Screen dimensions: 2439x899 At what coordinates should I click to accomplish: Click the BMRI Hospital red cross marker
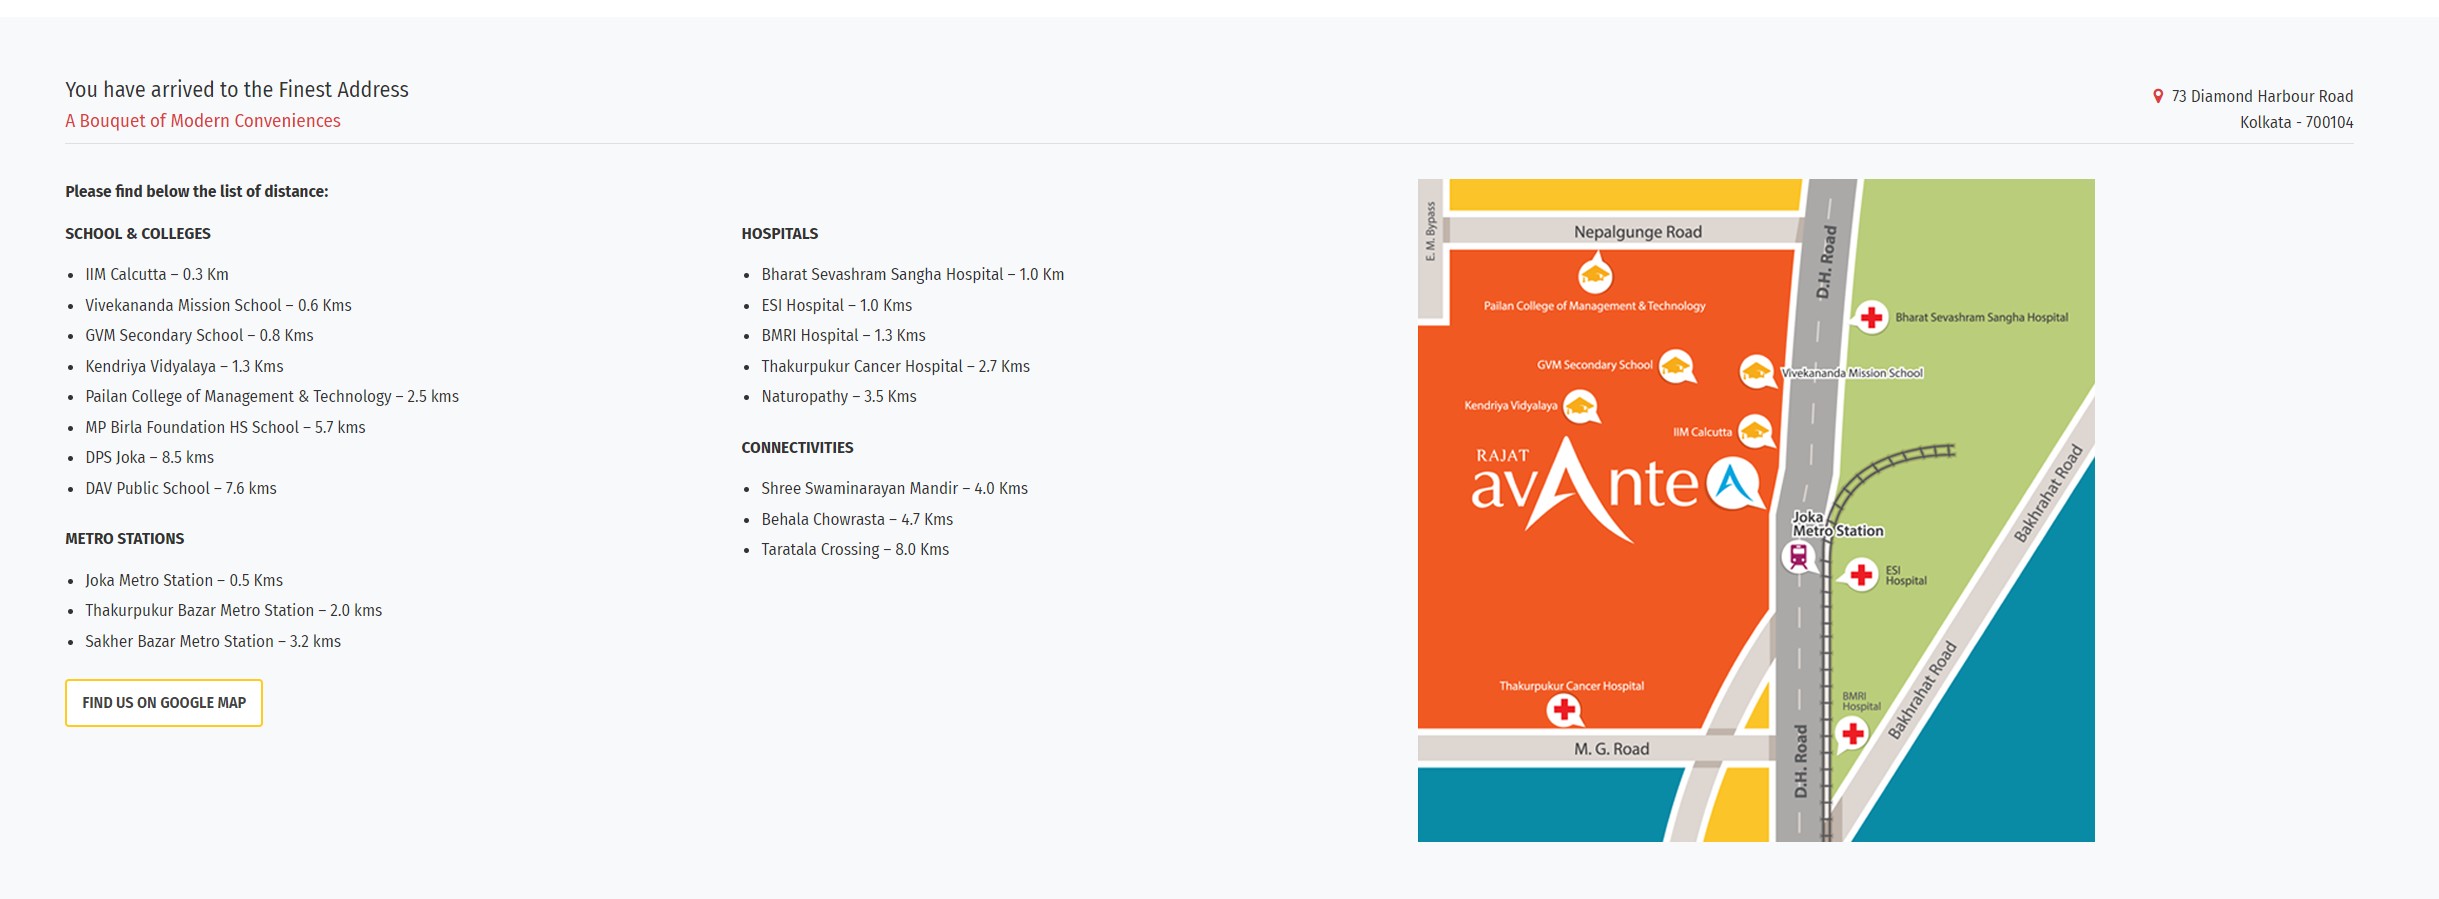click(x=1853, y=733)
